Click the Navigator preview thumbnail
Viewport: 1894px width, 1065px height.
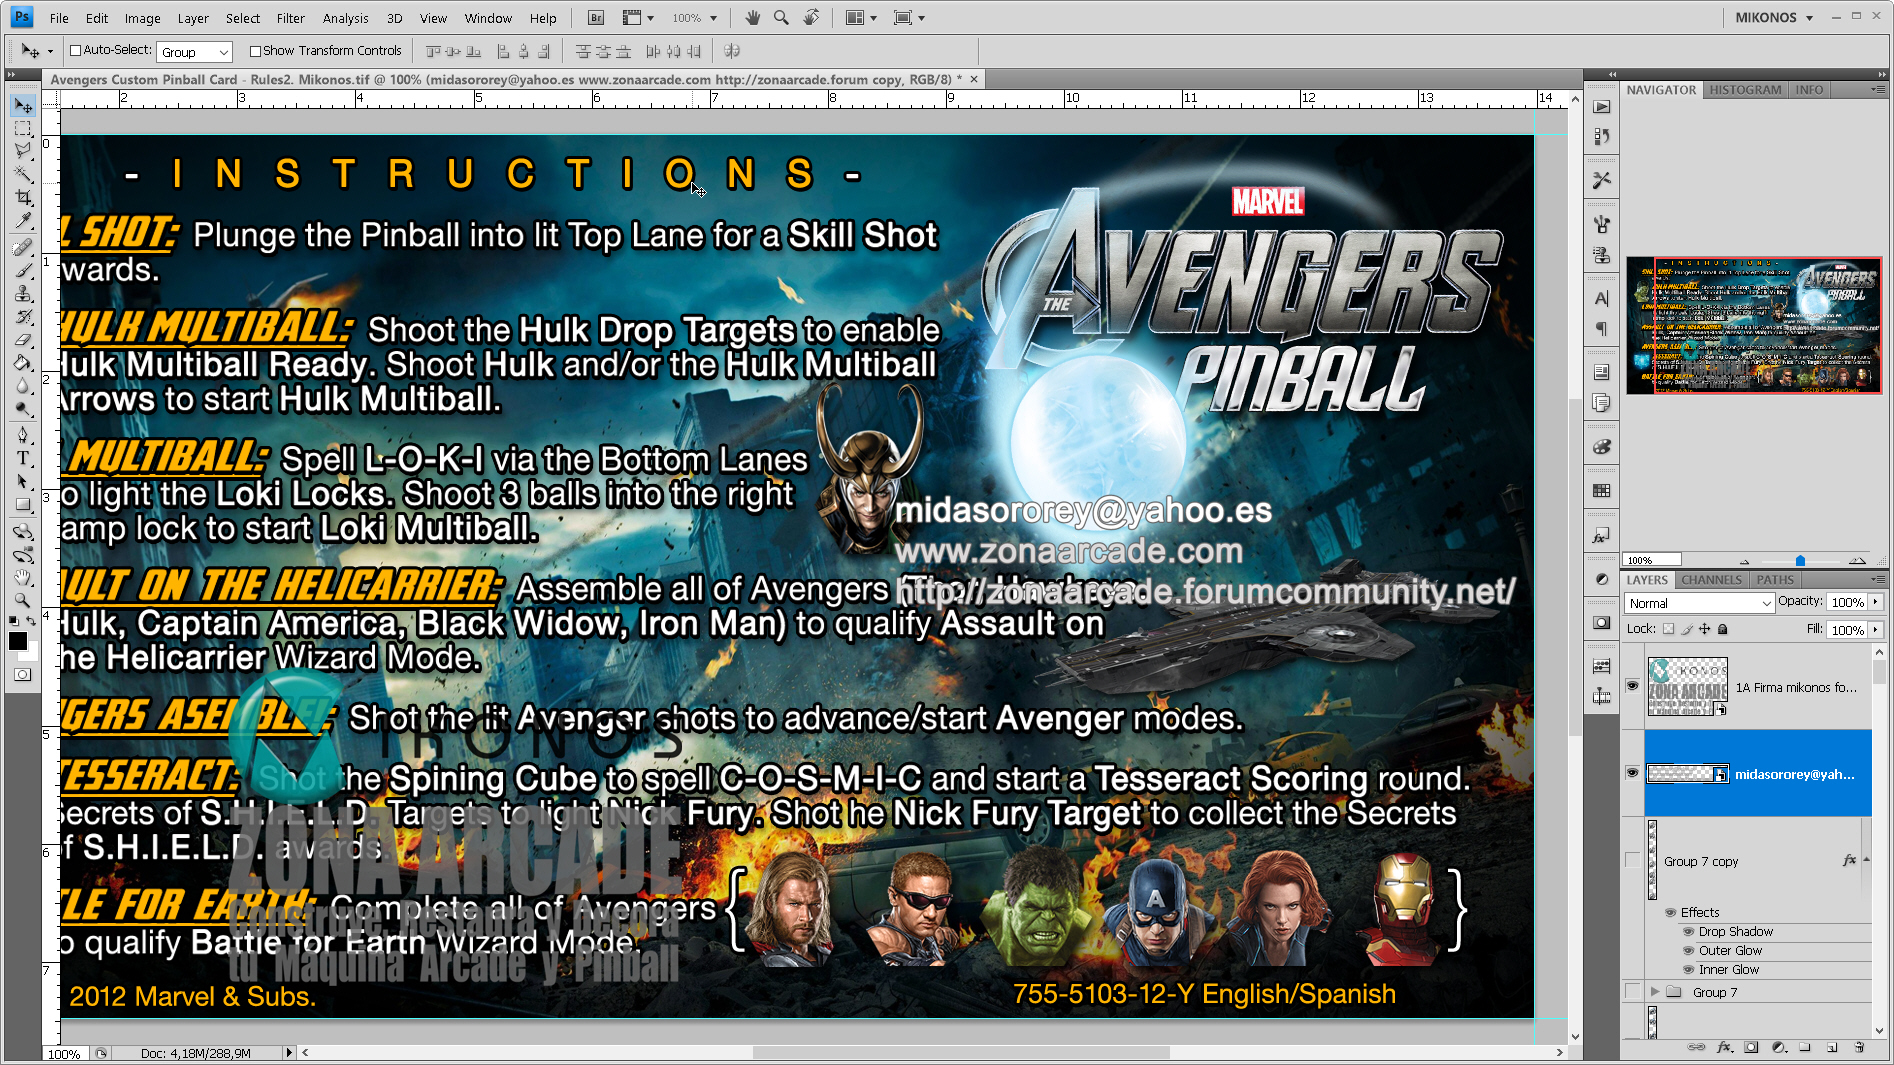1753,326
